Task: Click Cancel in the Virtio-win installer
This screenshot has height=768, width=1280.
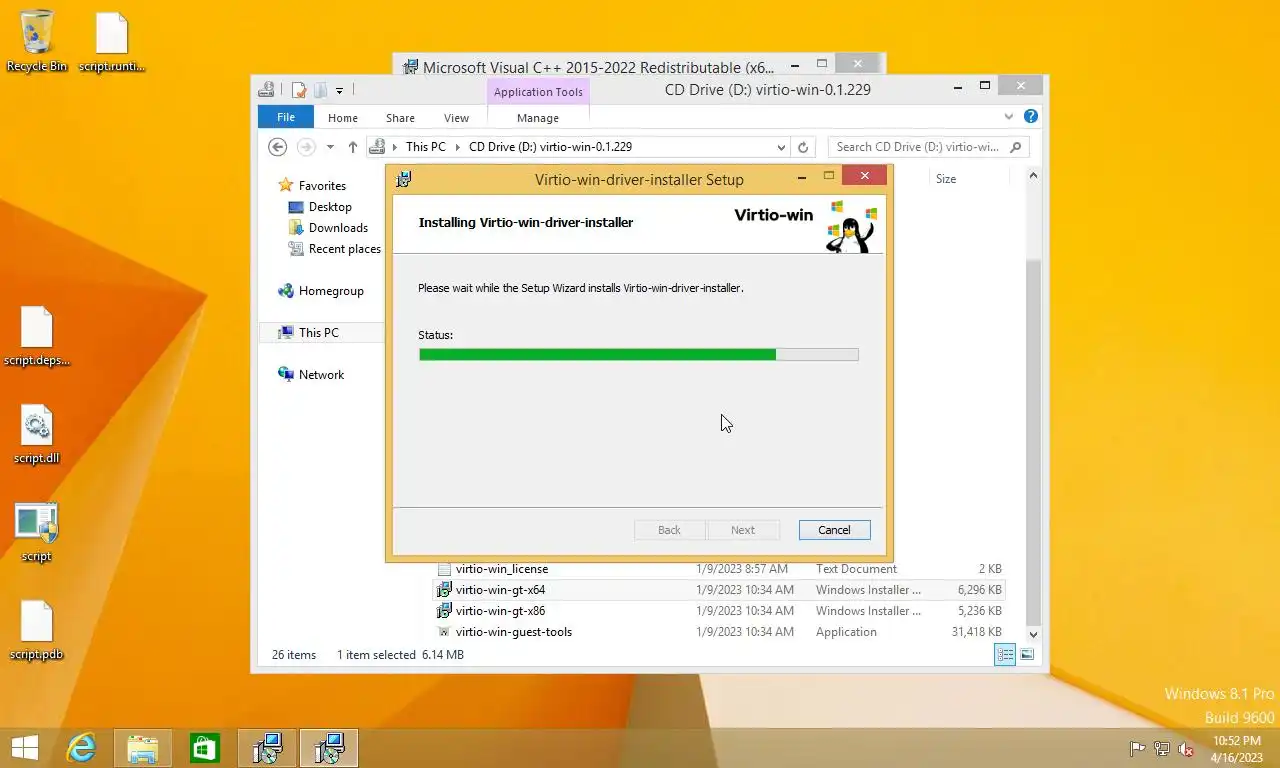Action: click(x=834, y=530)
